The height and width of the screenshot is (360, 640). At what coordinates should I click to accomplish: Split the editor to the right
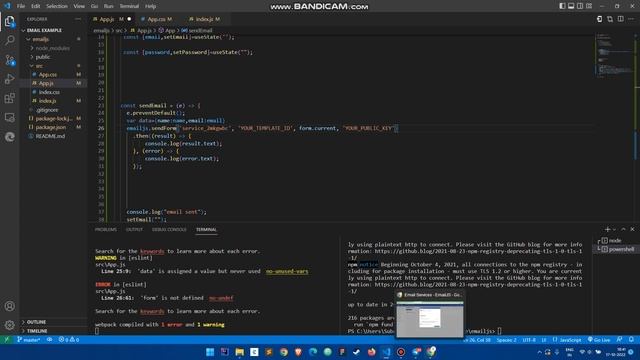[x=620, y=19]
